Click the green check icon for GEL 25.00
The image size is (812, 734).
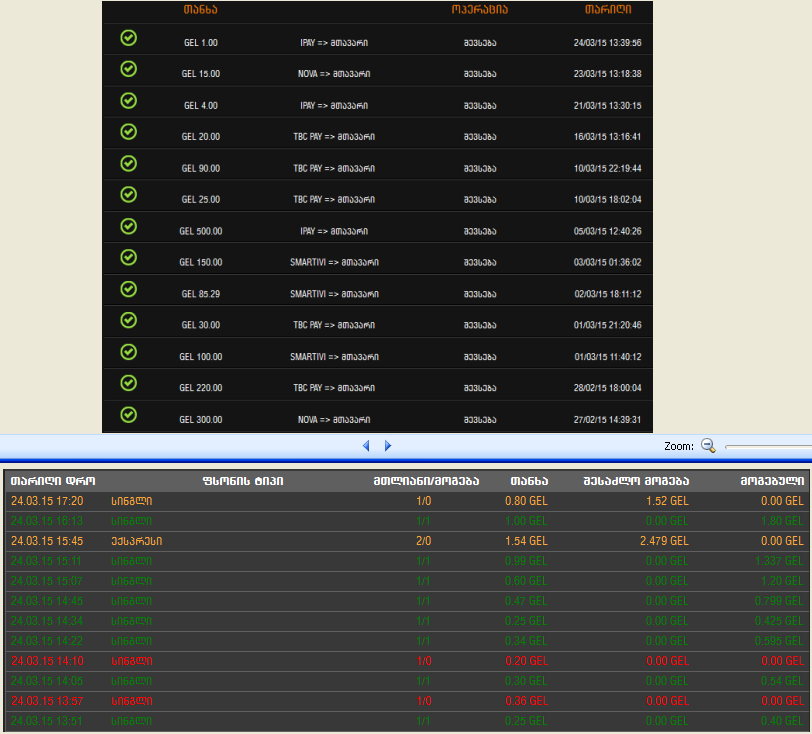(x=128, y=194)
